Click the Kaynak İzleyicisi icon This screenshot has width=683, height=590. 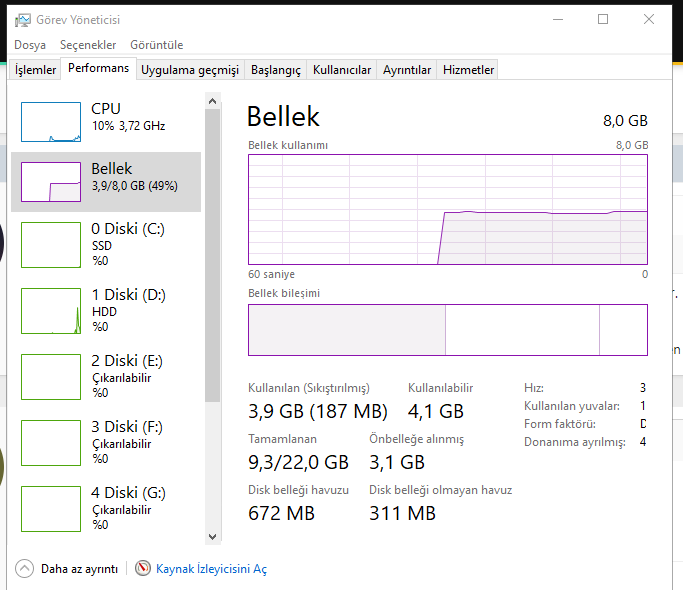click(143, 569)
